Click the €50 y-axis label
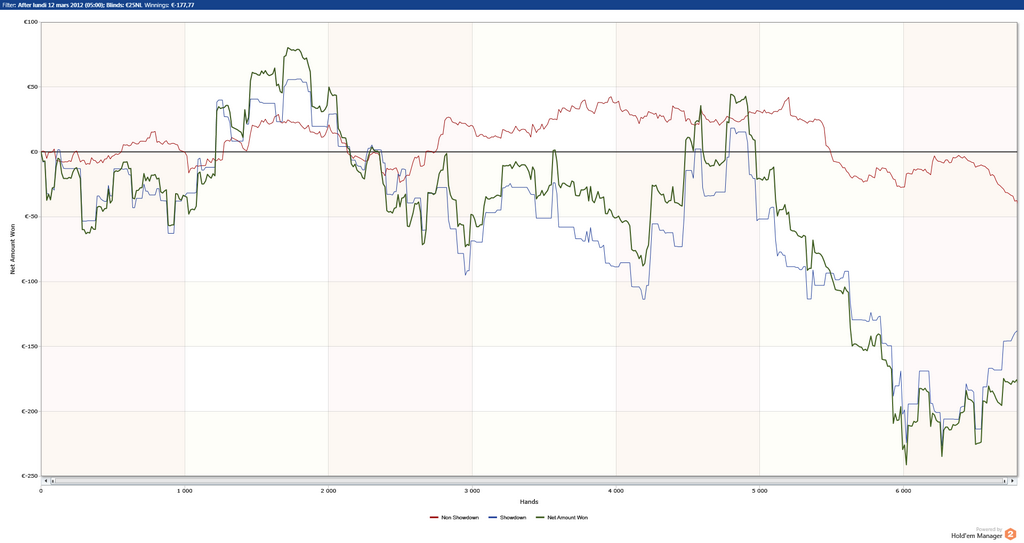 32,87
